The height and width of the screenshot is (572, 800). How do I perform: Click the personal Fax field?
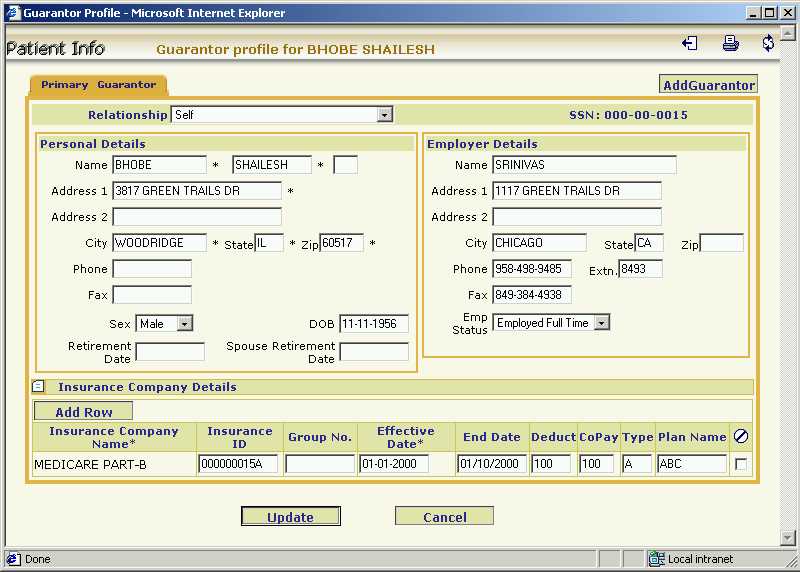coord(152,295)
